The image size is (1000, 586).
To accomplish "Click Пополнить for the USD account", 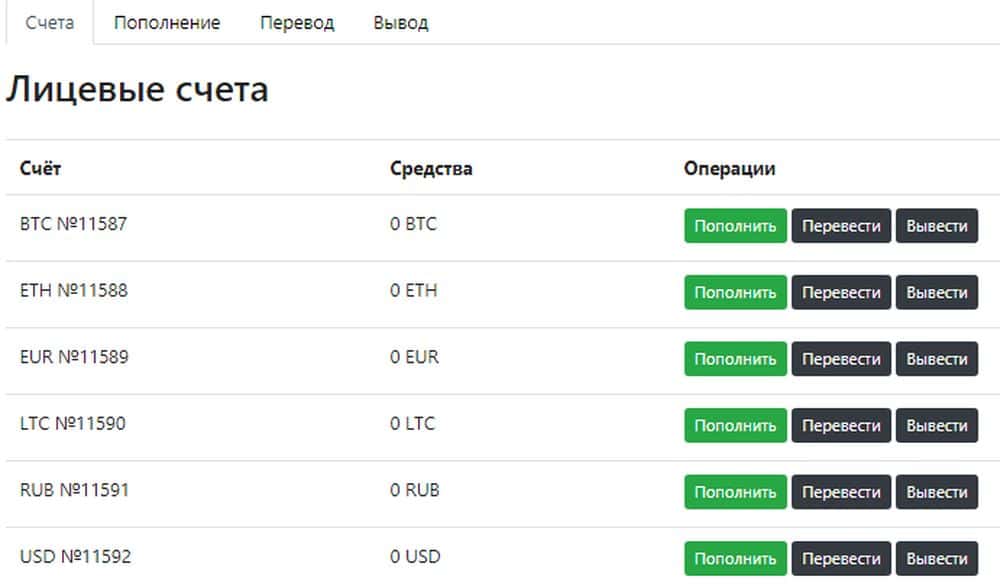I will point(735,559).
